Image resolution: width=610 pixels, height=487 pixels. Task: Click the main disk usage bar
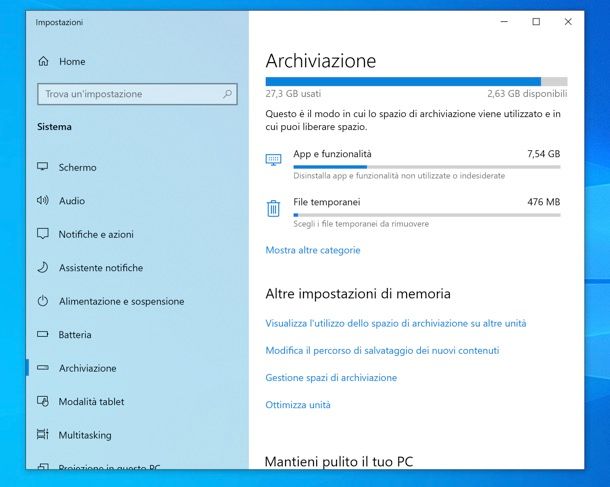pyautogui.click(x=416, y=82)
